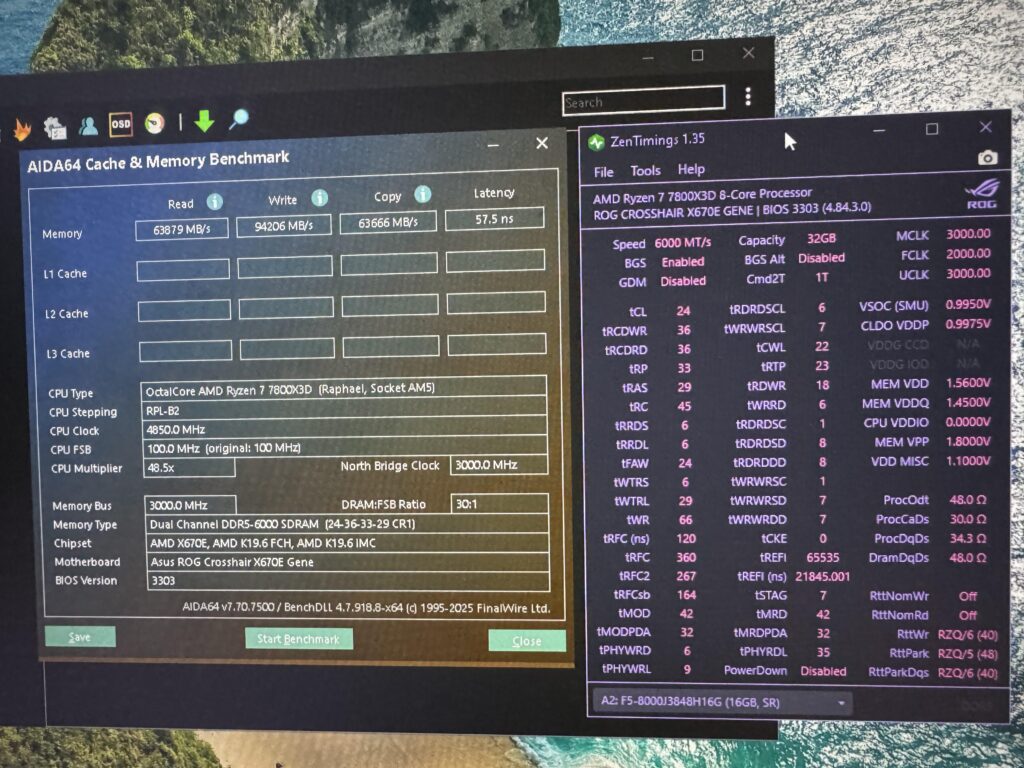Click the AMD Ryzen 7 7800X3D processor title
This screenshot has height=768, width=1024.
click(702, 195)
